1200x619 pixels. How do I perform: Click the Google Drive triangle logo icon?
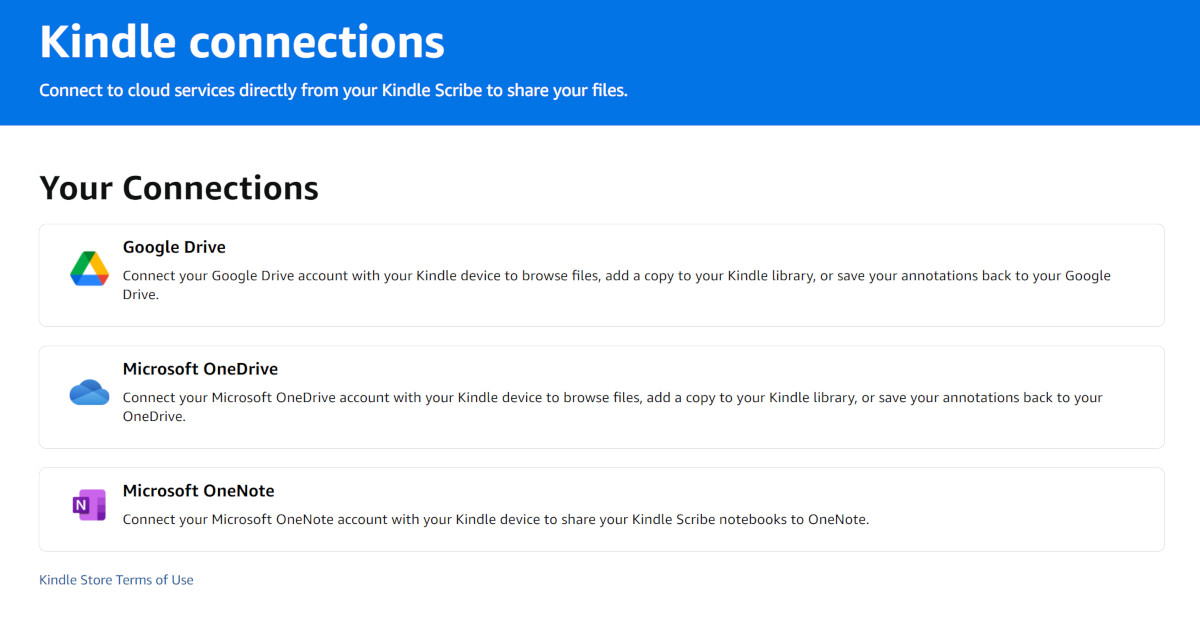[89, 269]
